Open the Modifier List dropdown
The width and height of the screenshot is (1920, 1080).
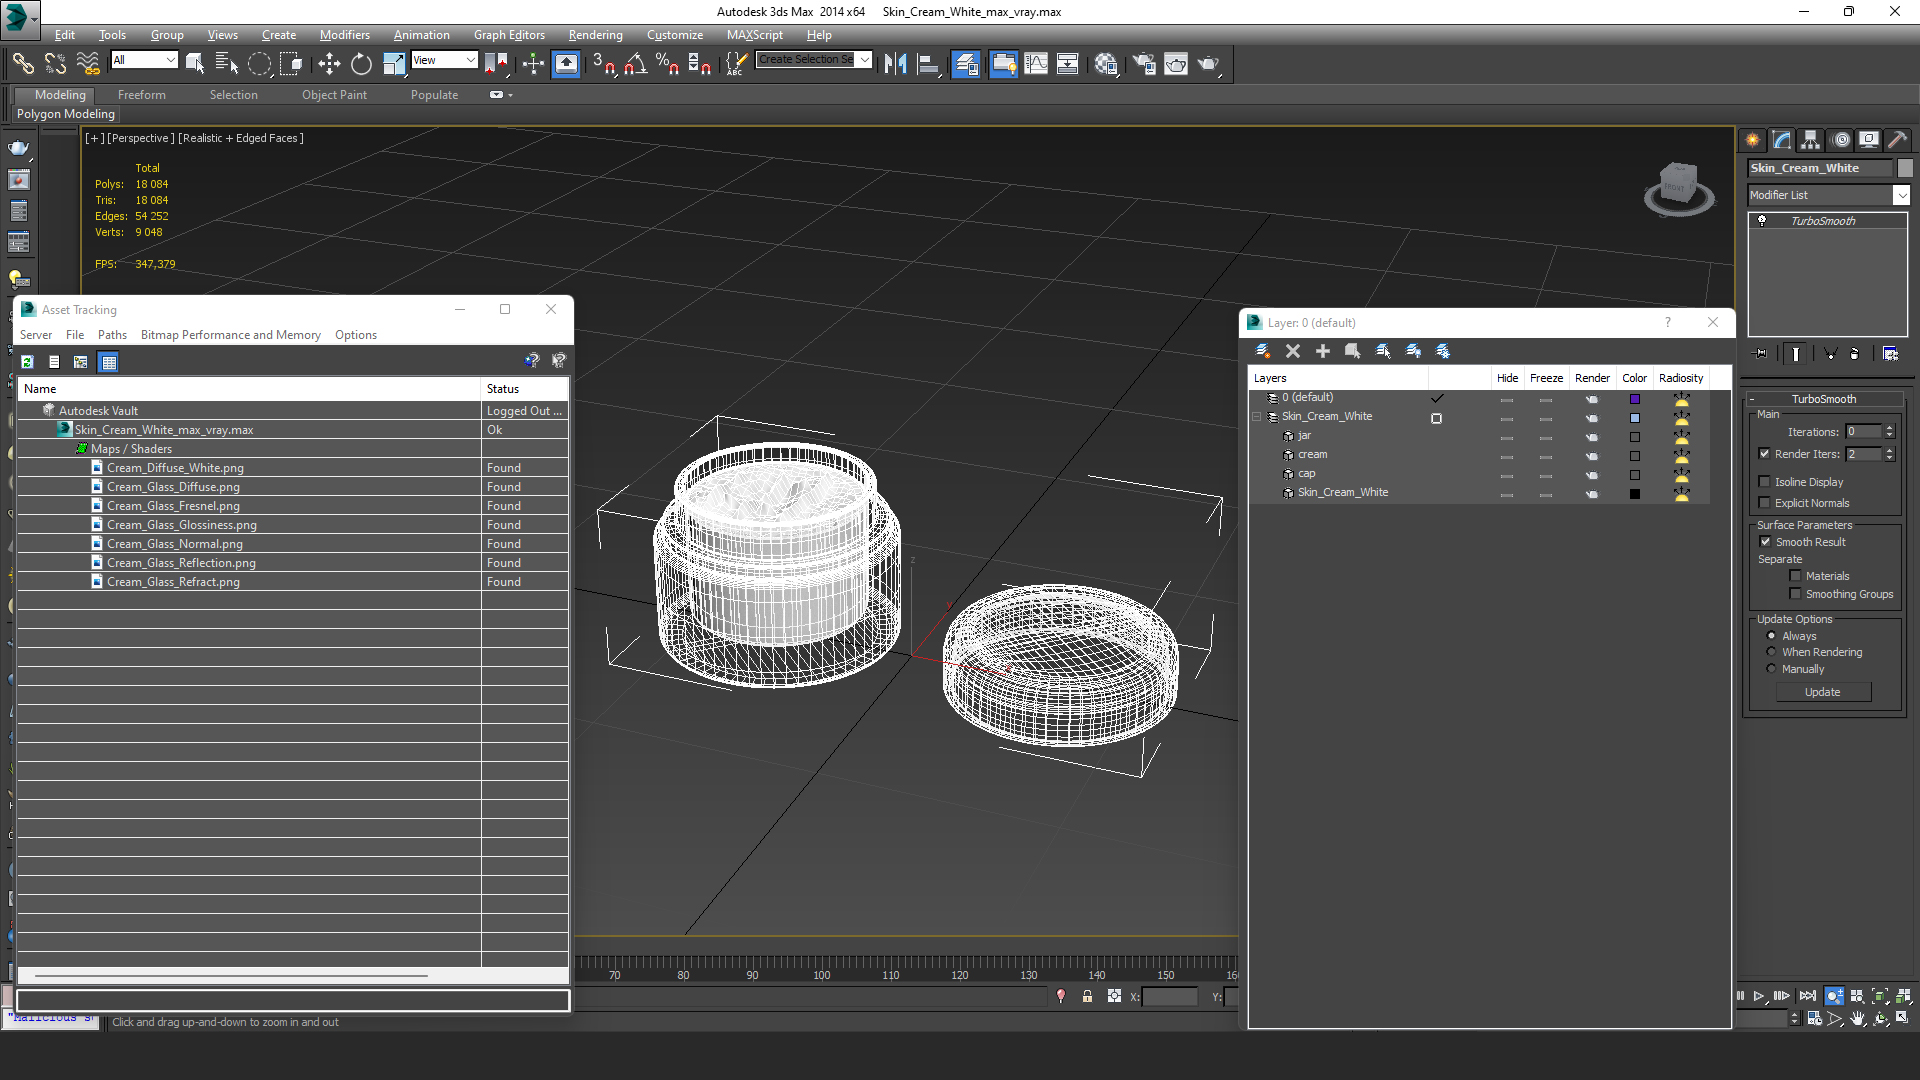click(x=1901, y=195)
